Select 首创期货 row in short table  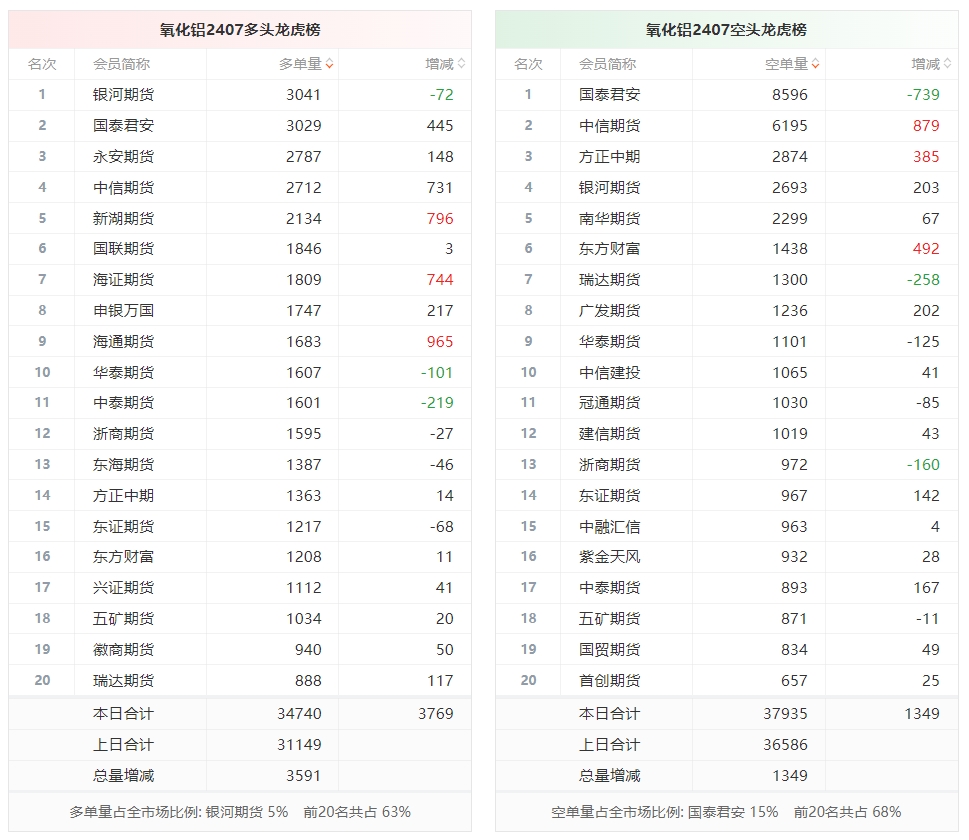(726, 681)
